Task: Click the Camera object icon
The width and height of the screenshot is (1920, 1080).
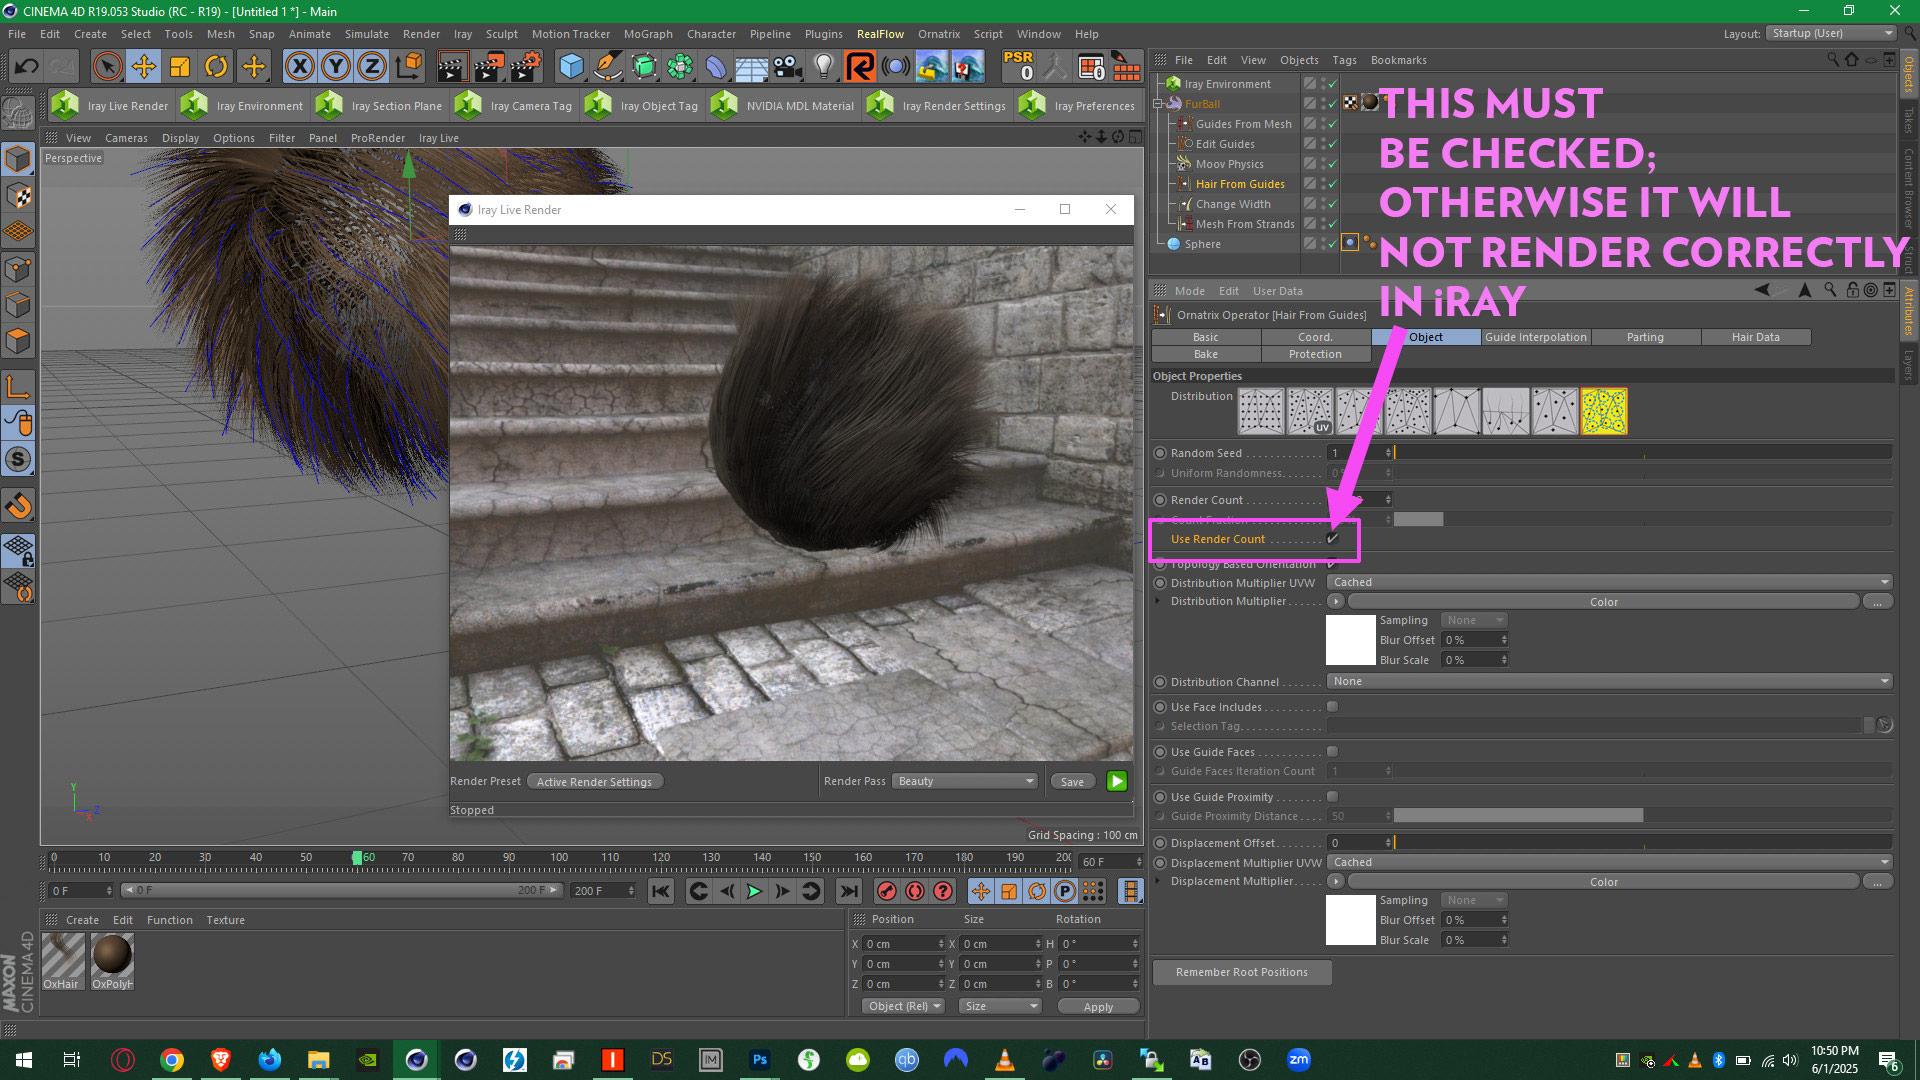Action: click(787, 67)
